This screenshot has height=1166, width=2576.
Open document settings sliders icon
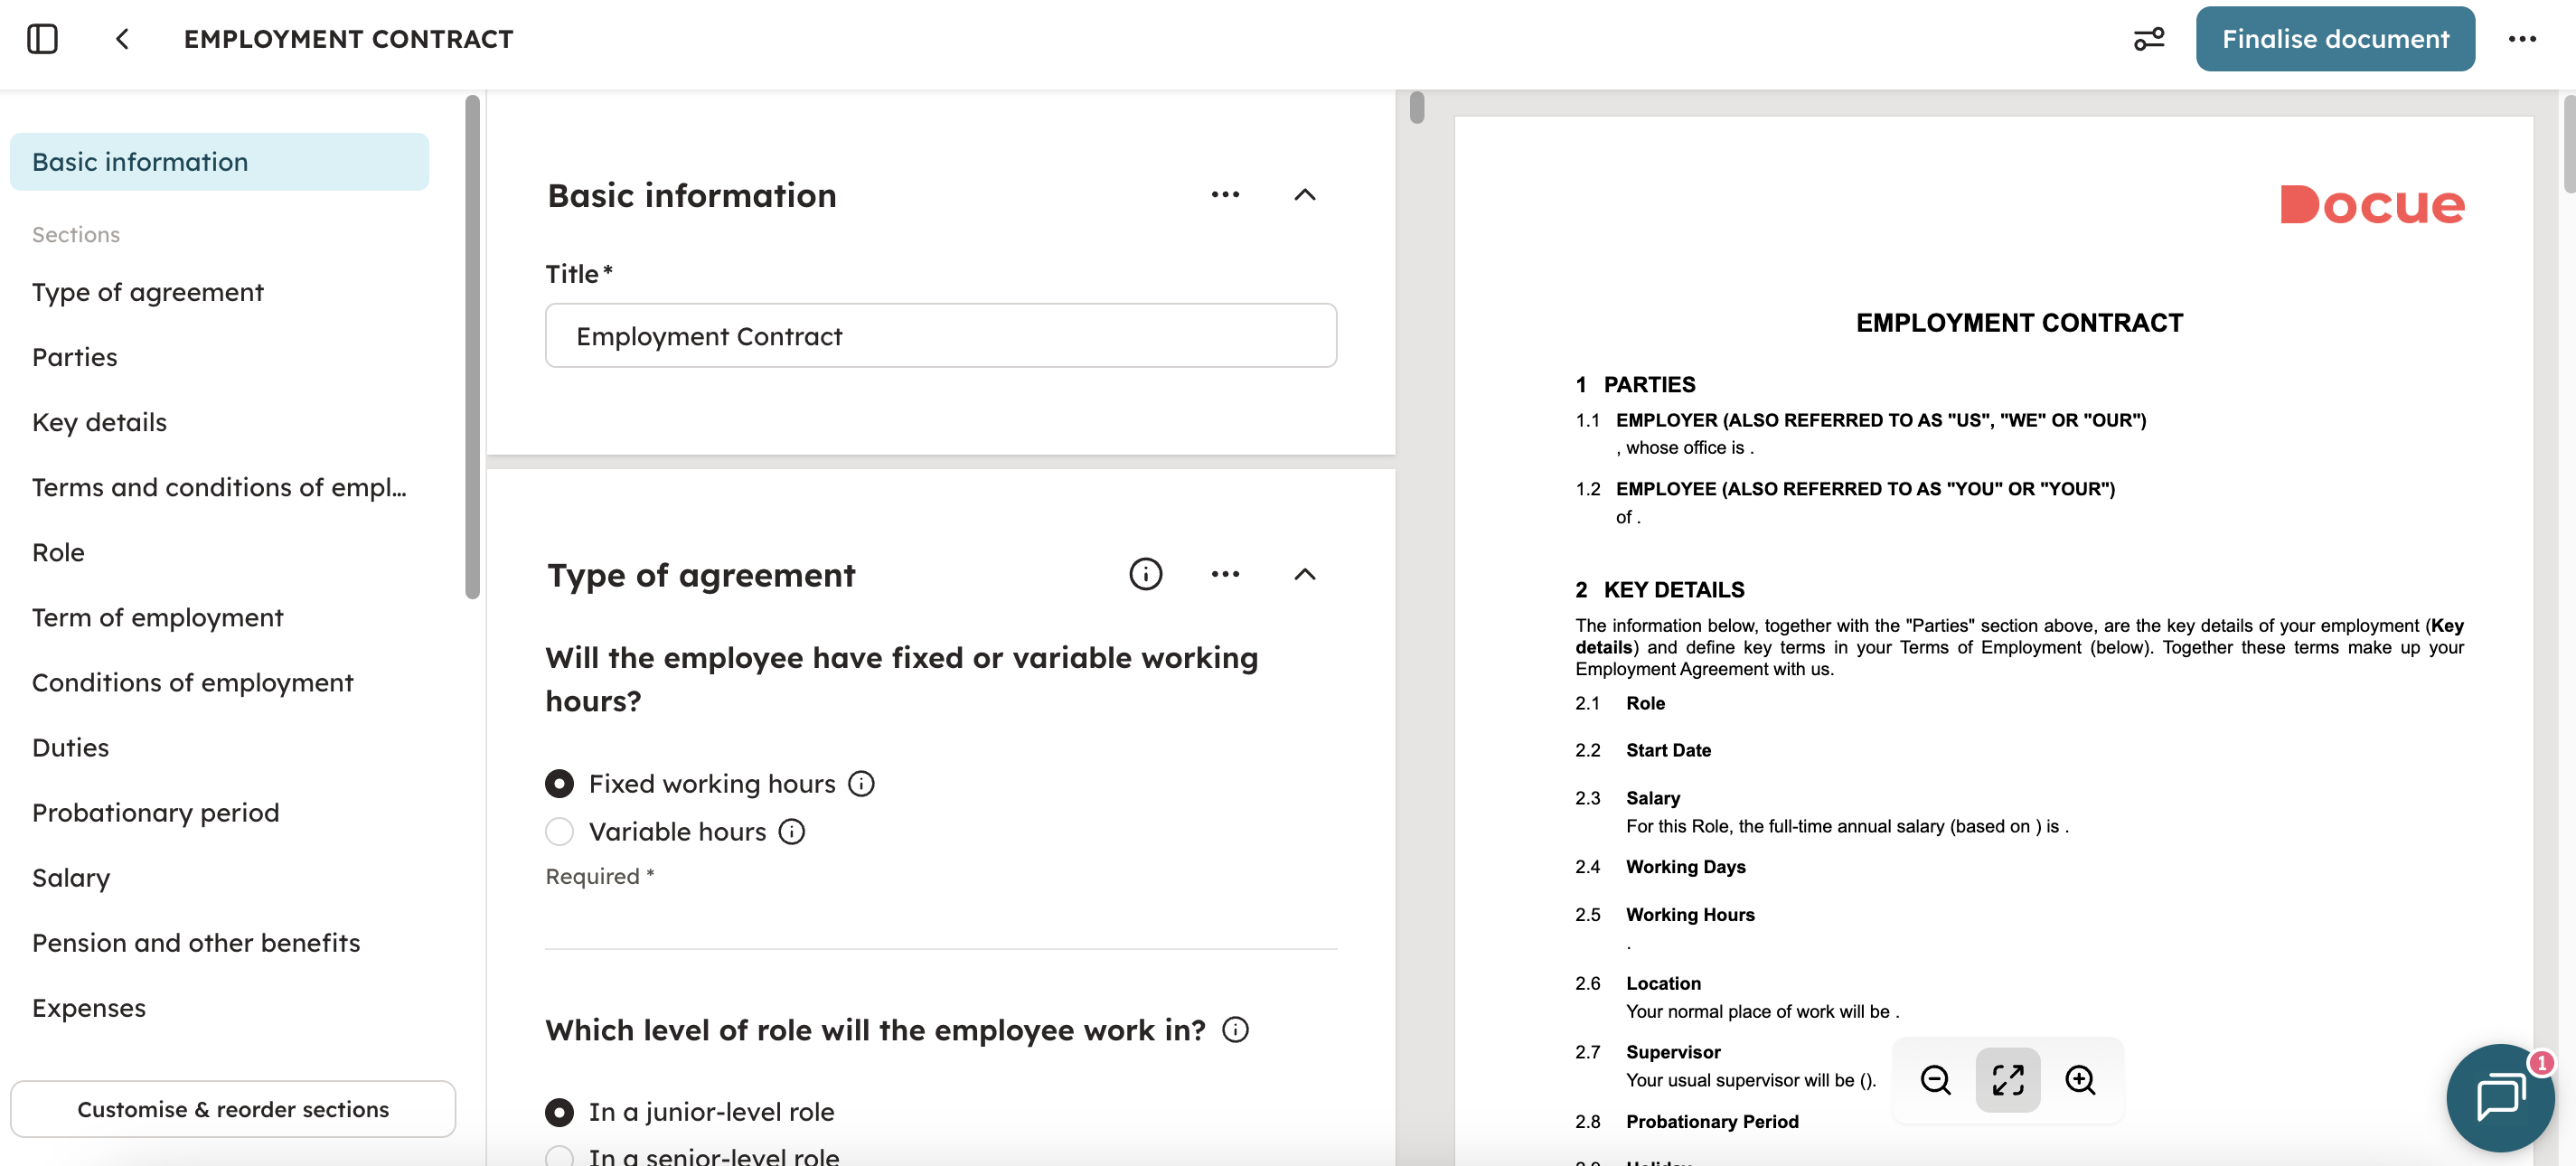(x=2148, y=39)
